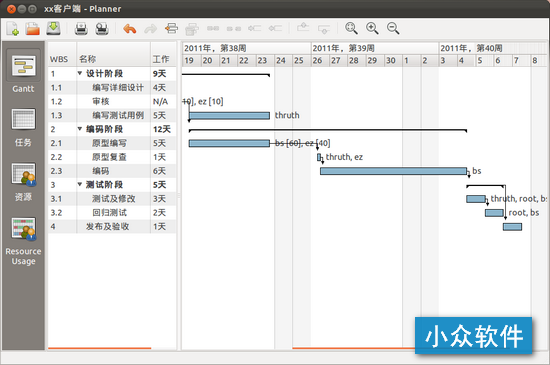
Task: Select the 审核 task row
Action: click(112, 101)
